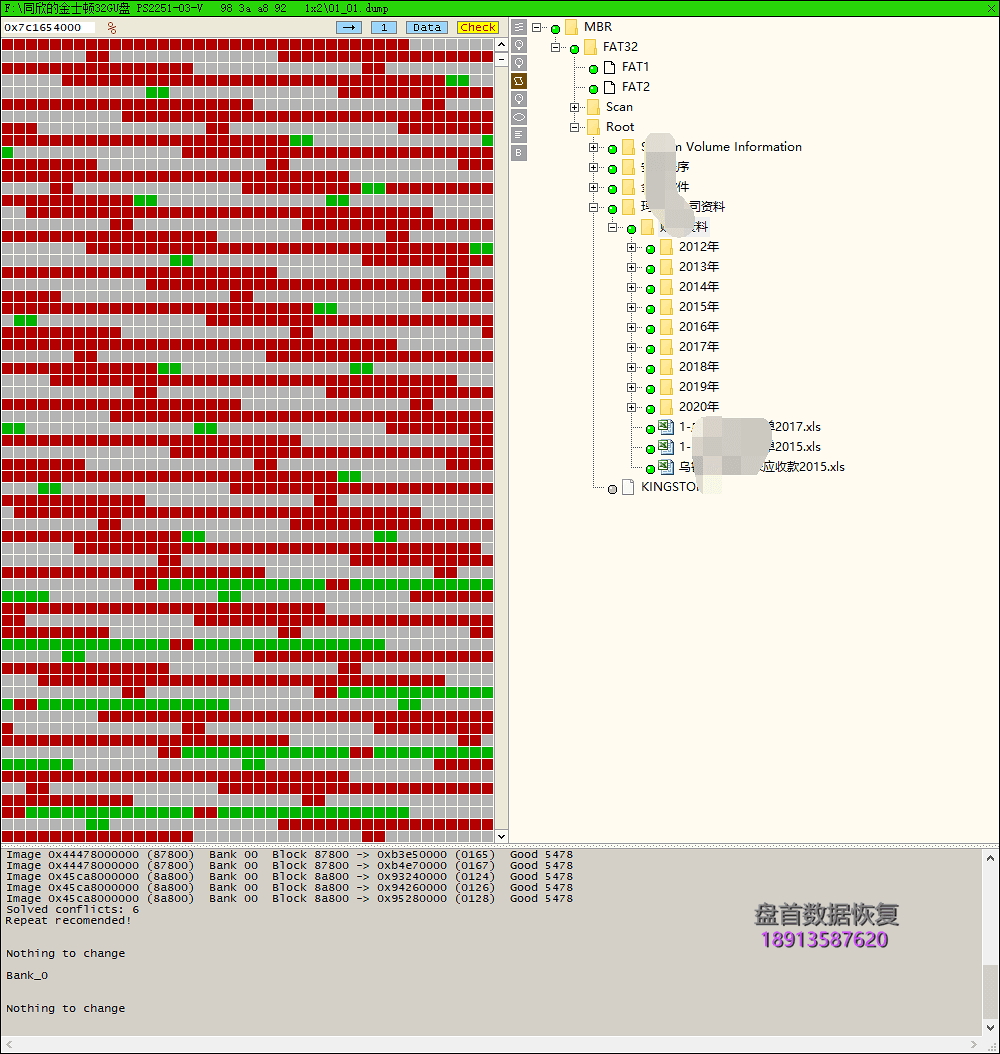
Task: Click the address field showing 0x7c1654000
Action: point(48,28)
